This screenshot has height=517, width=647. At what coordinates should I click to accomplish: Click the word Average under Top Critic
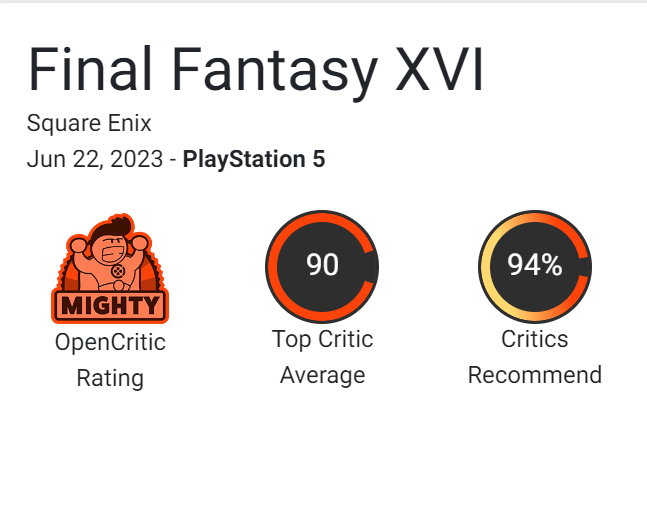point(322,375)
